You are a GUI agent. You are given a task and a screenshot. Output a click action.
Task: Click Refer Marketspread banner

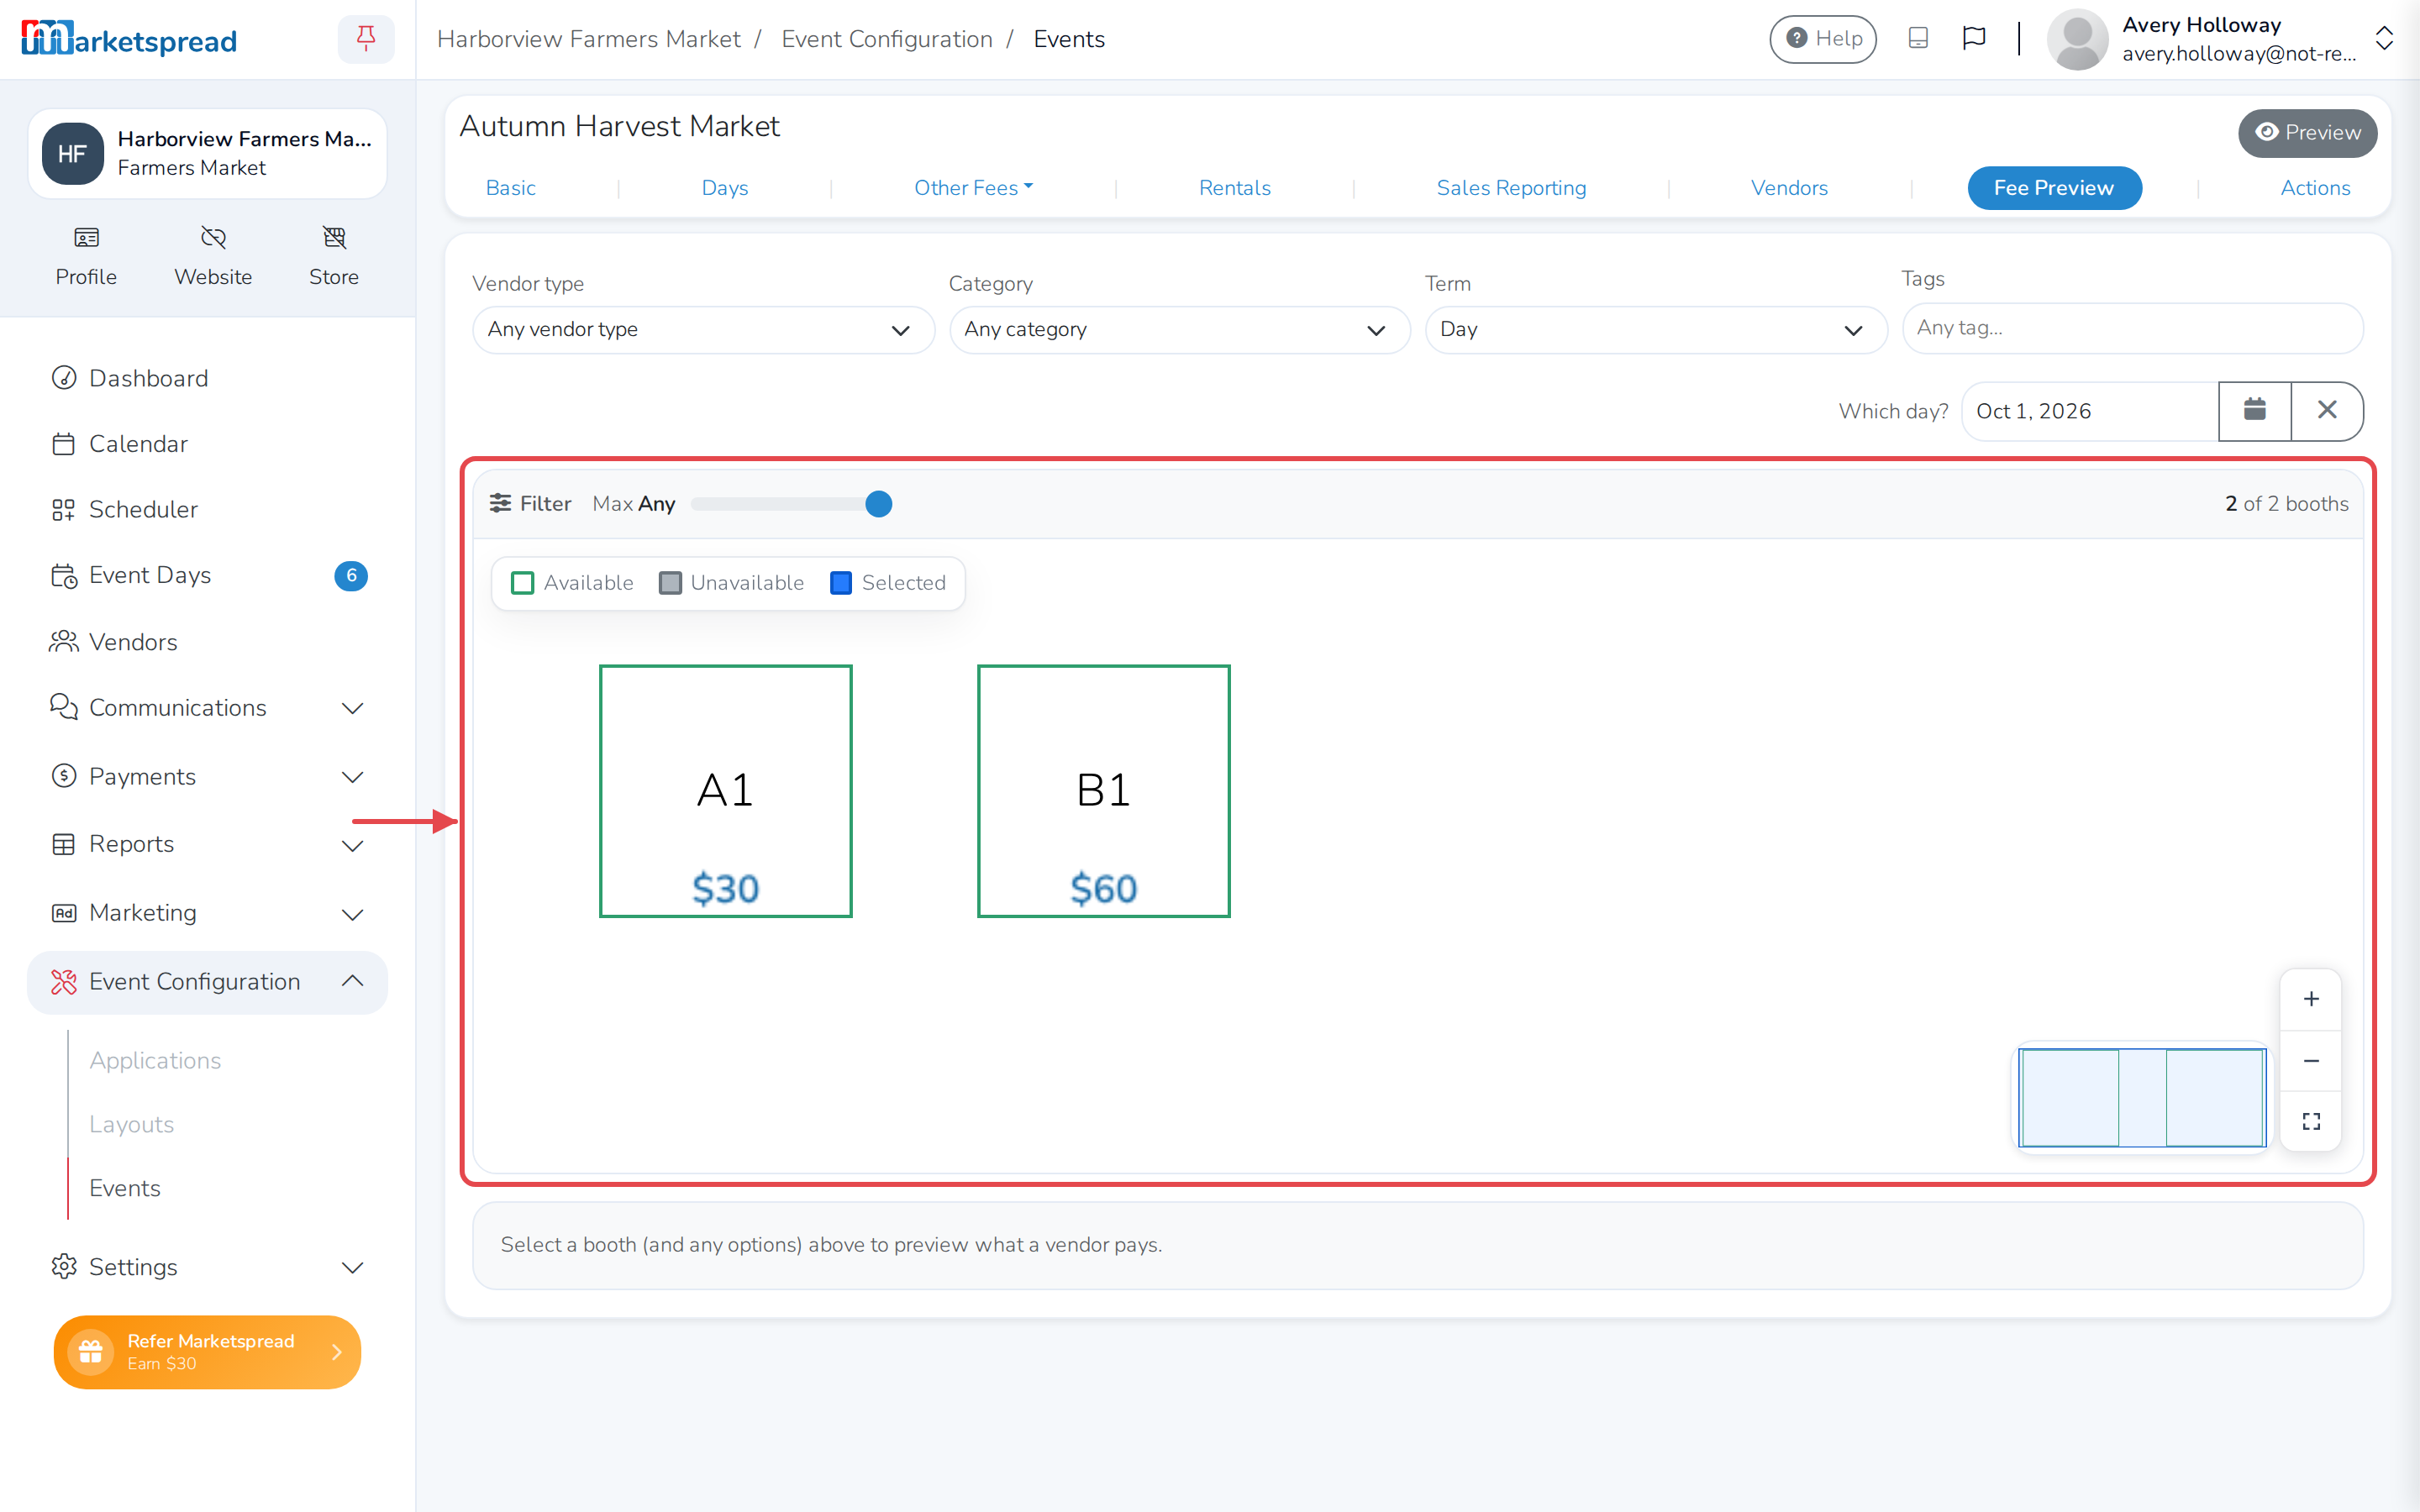pos(207,1352)
